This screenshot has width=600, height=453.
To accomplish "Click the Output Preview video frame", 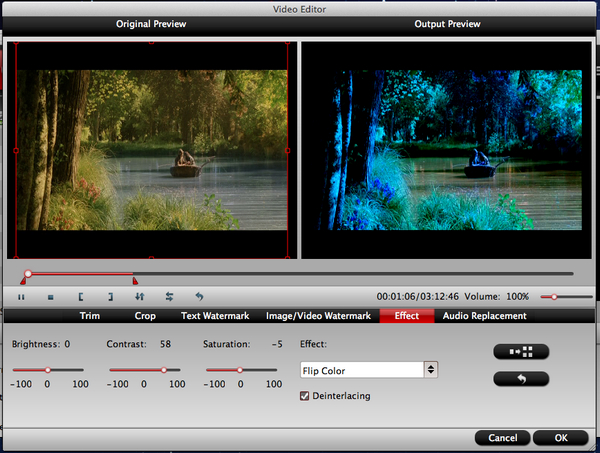I will (x=446, y=150).
